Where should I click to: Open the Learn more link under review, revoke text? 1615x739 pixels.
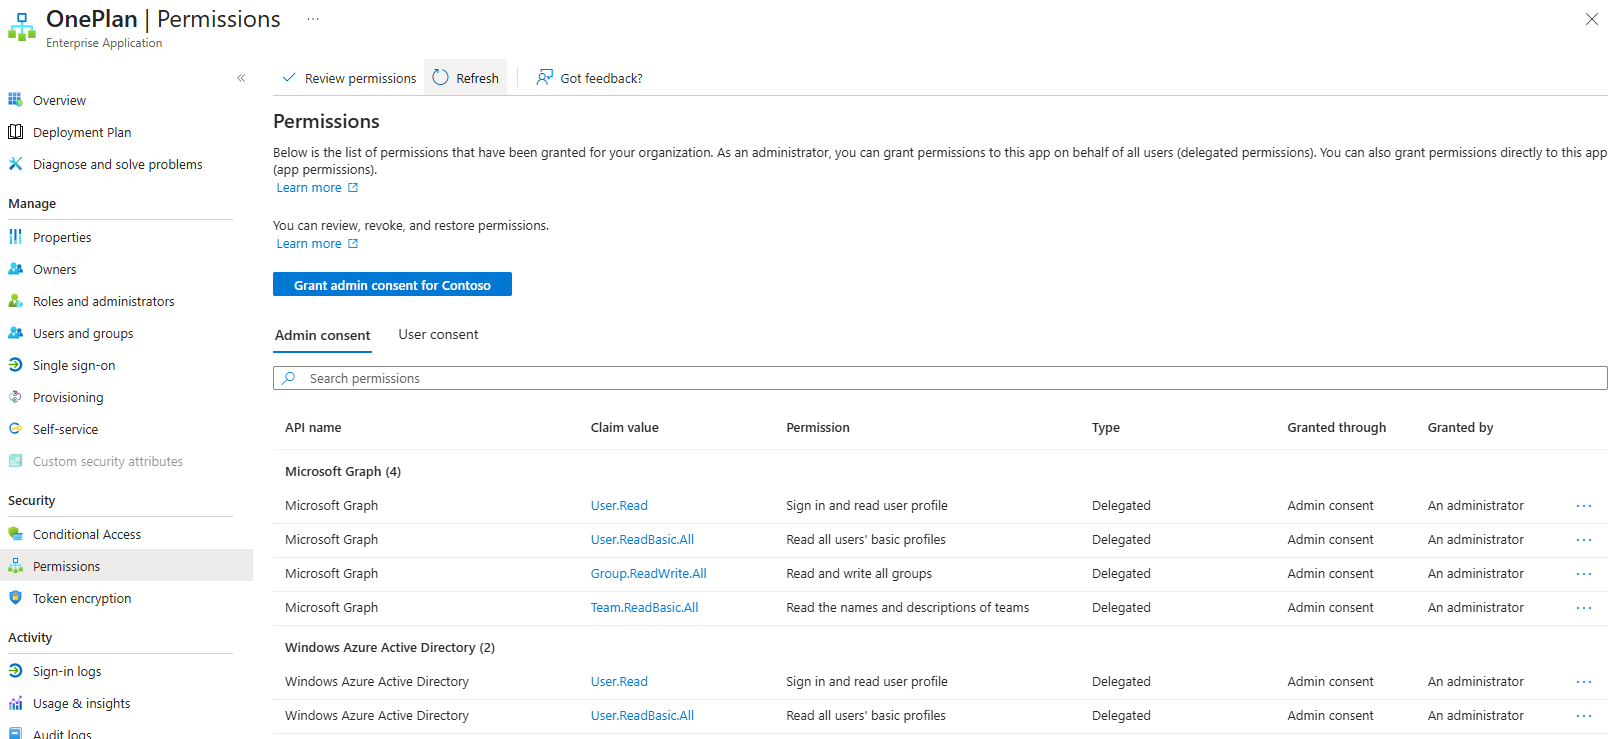pyautogui.click(x=317, y=244)
